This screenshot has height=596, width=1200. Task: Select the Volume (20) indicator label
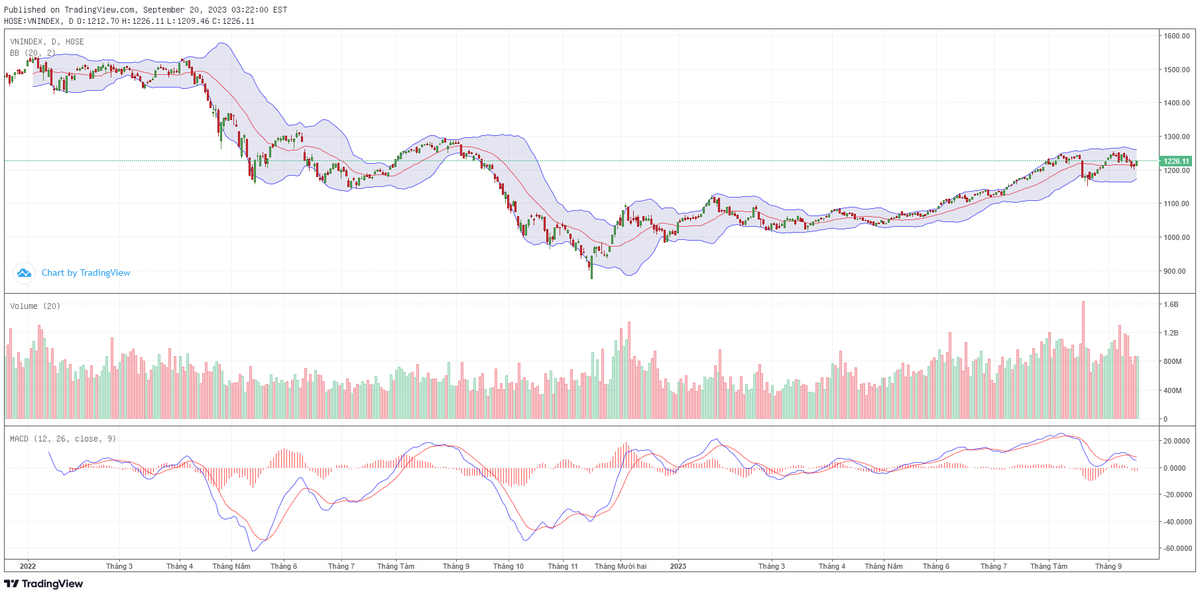(x=35, y=306)
